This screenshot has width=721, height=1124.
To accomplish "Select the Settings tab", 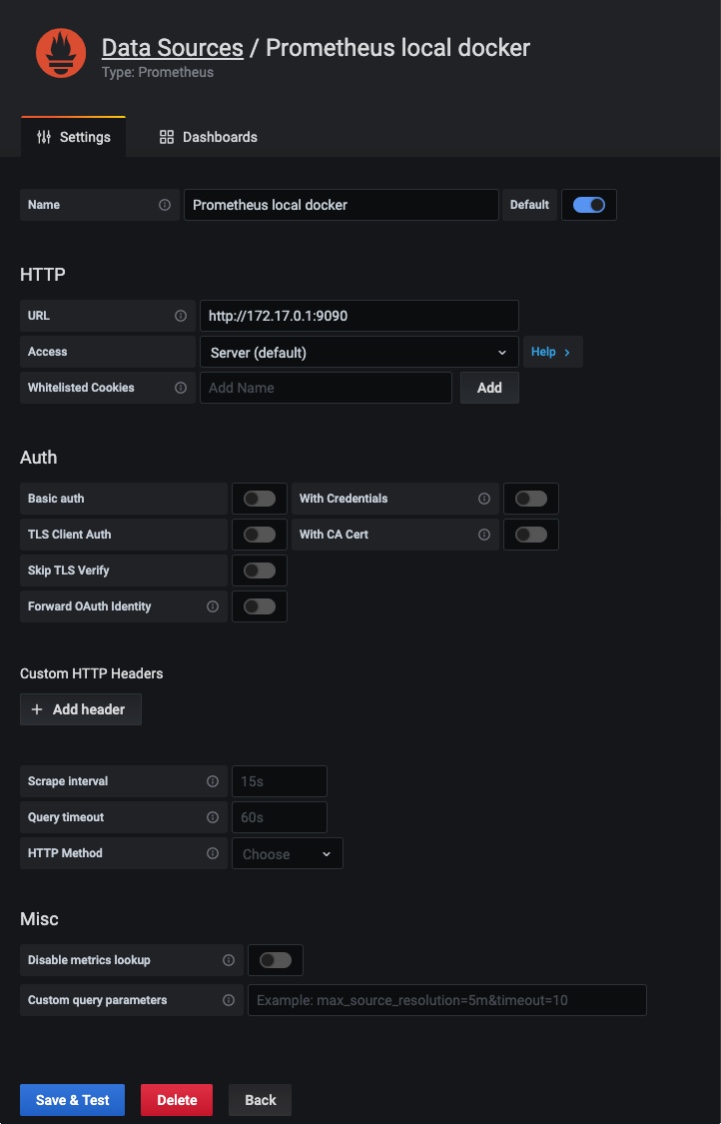I will [73, 137].
